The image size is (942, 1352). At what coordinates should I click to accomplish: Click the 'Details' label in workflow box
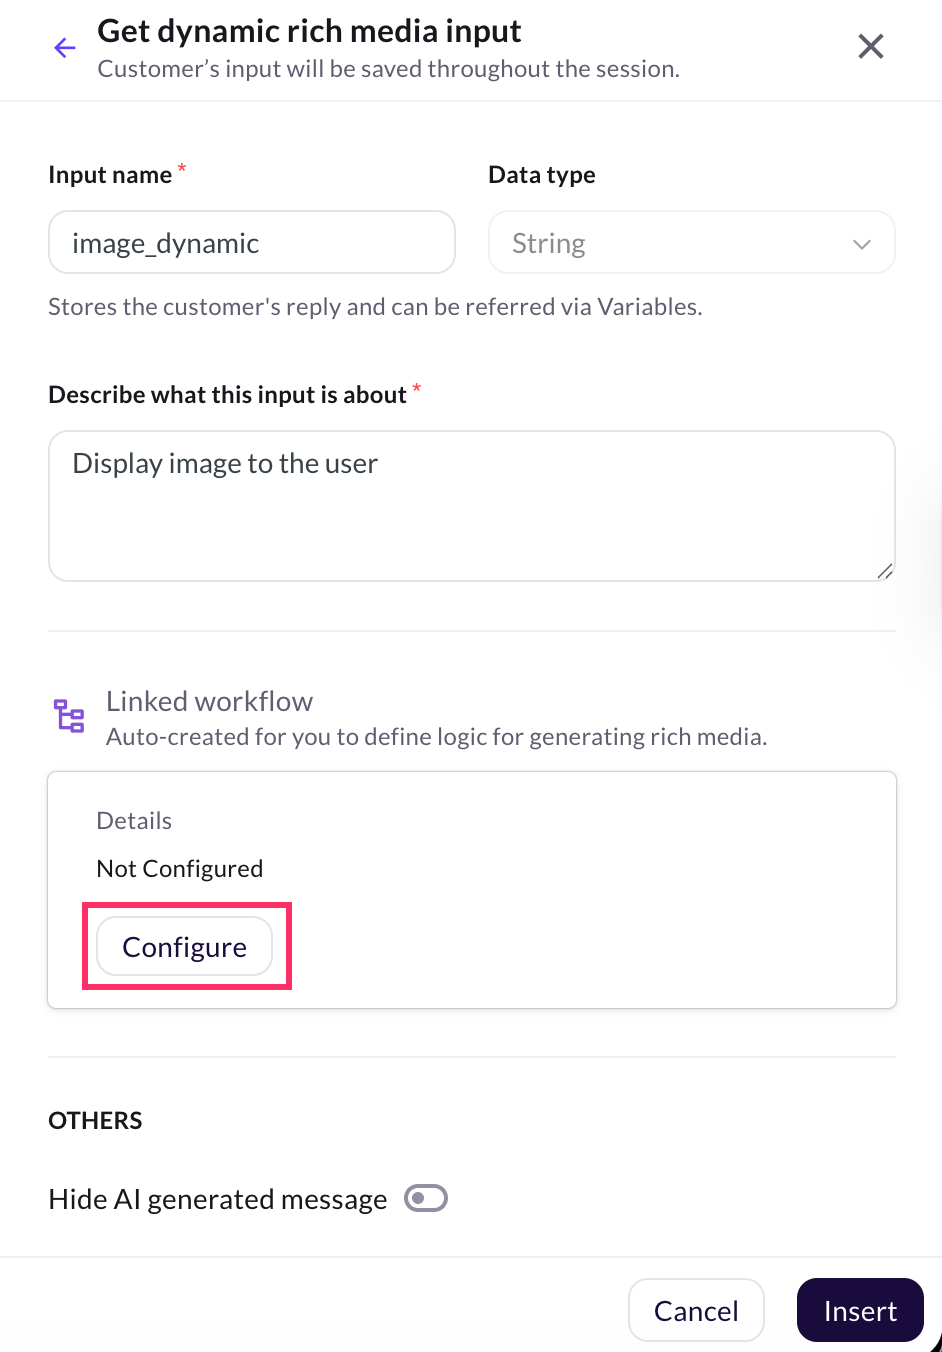click(134, 821)
